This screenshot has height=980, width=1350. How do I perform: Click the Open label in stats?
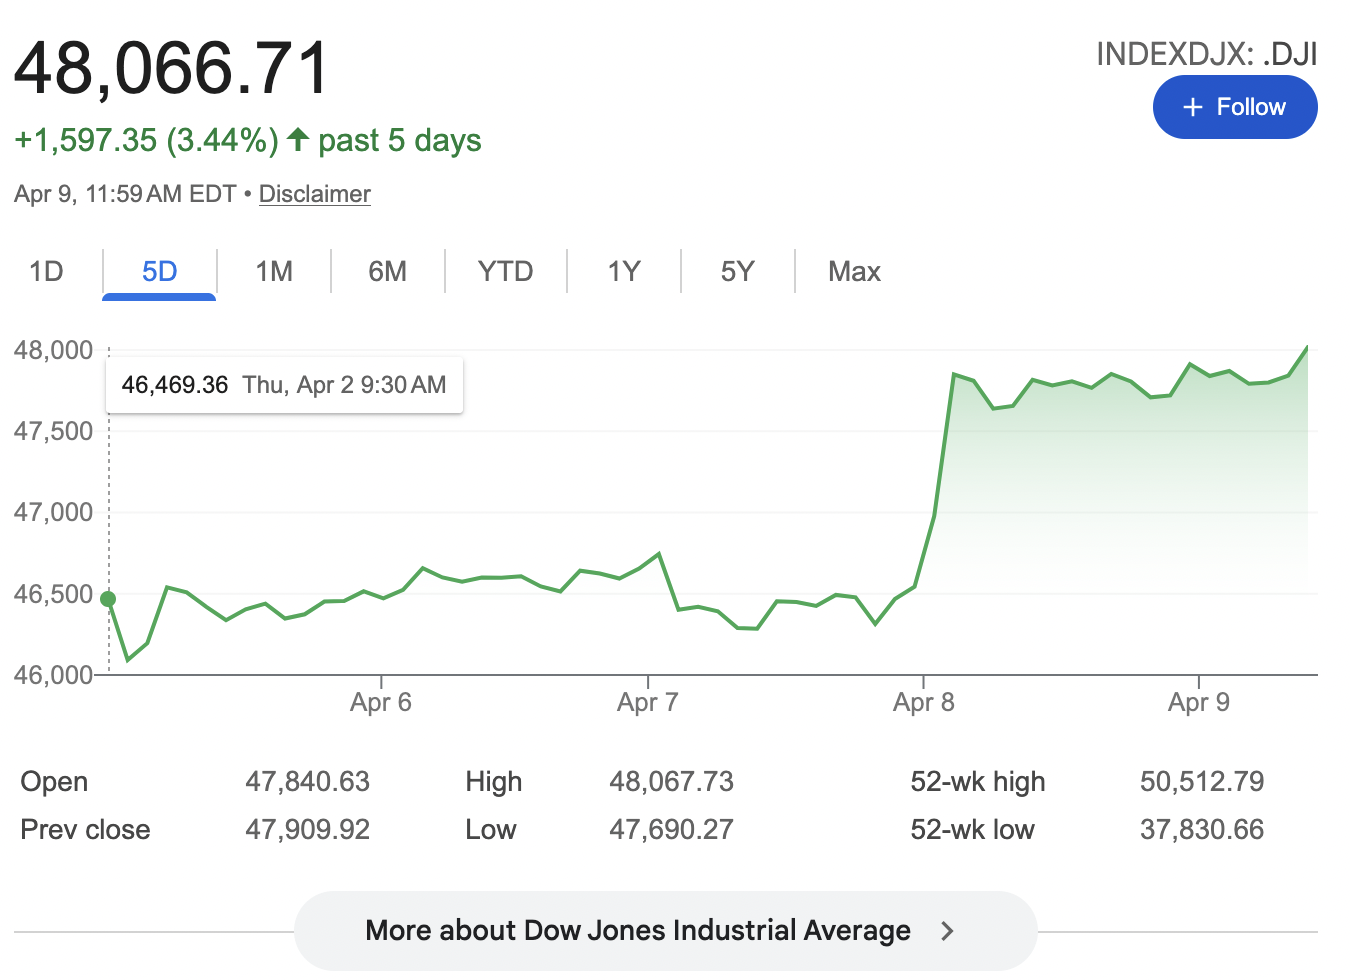[x=54, y=782]
